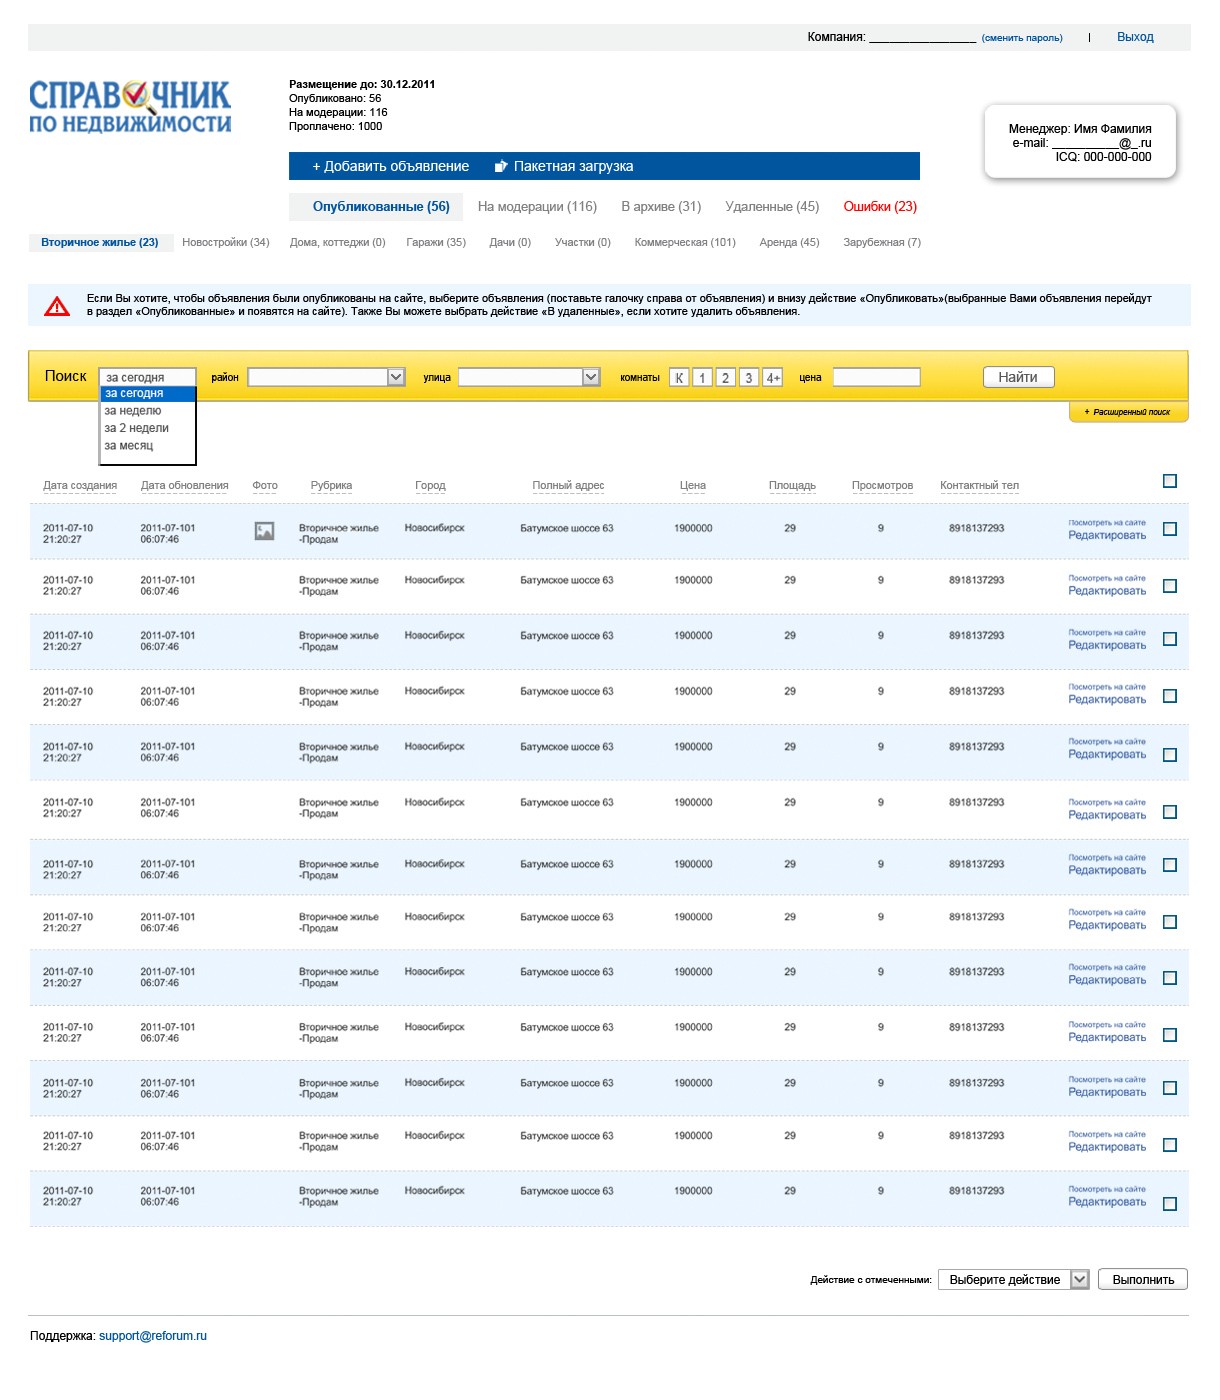Select Новостройки (34) category
The image size is (1220, 1400).
(x=226, y=242)
